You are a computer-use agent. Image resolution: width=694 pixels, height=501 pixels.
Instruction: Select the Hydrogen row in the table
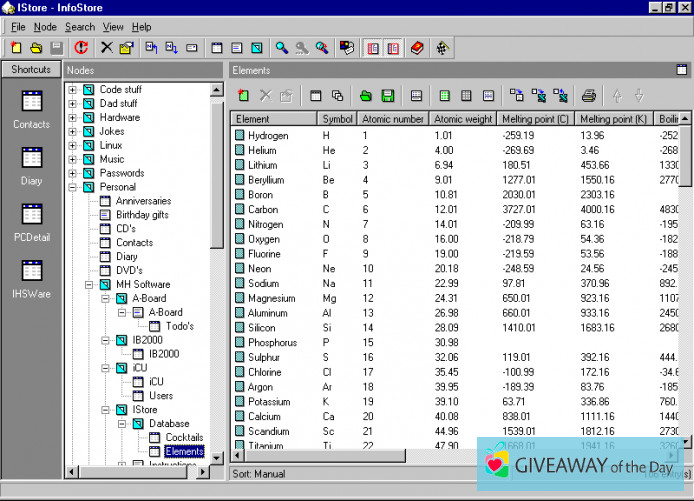tap(268, 135)
